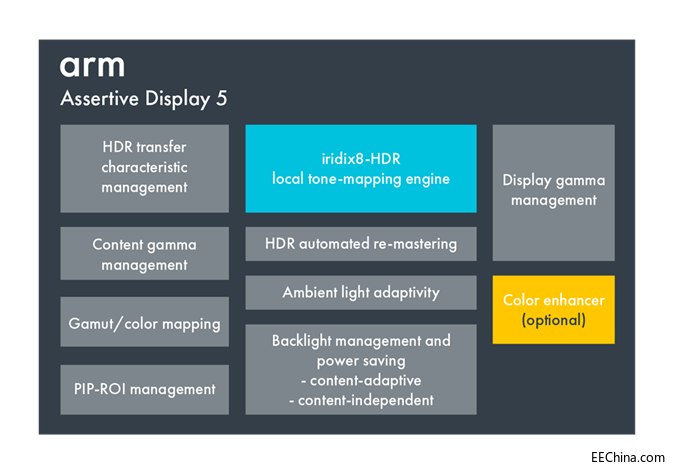
Task: Select the Backlight management and power saving block
Action: pyautogui.click(x=361, y=370)
